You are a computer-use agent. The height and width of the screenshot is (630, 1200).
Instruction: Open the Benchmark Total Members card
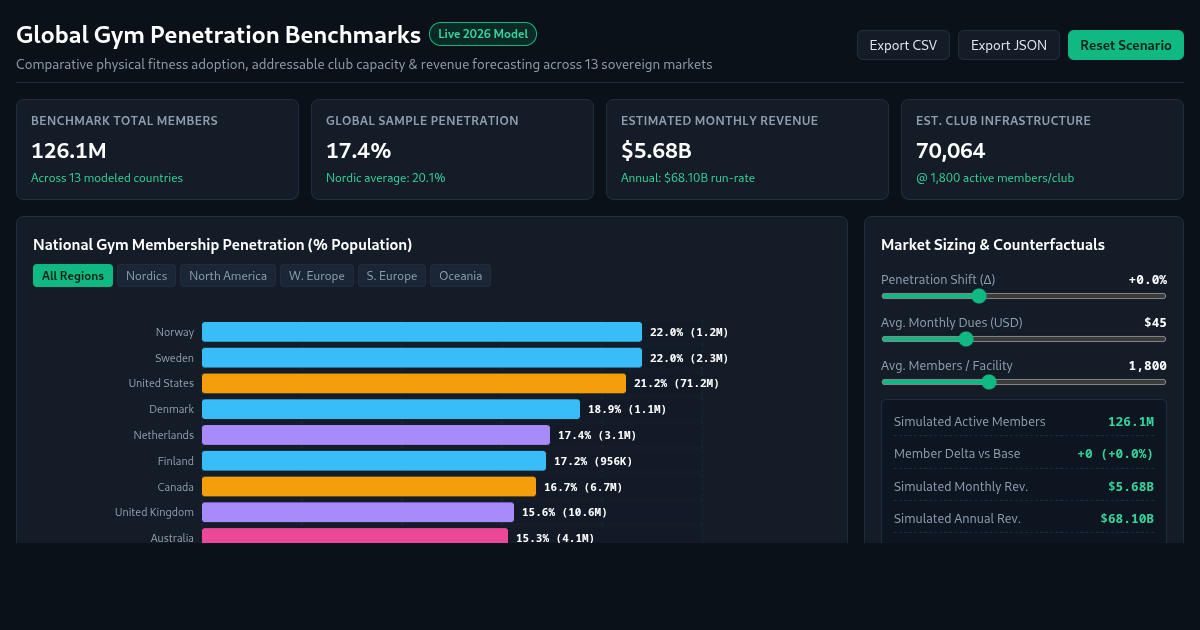pyautogui.click(x=157, y=149)
